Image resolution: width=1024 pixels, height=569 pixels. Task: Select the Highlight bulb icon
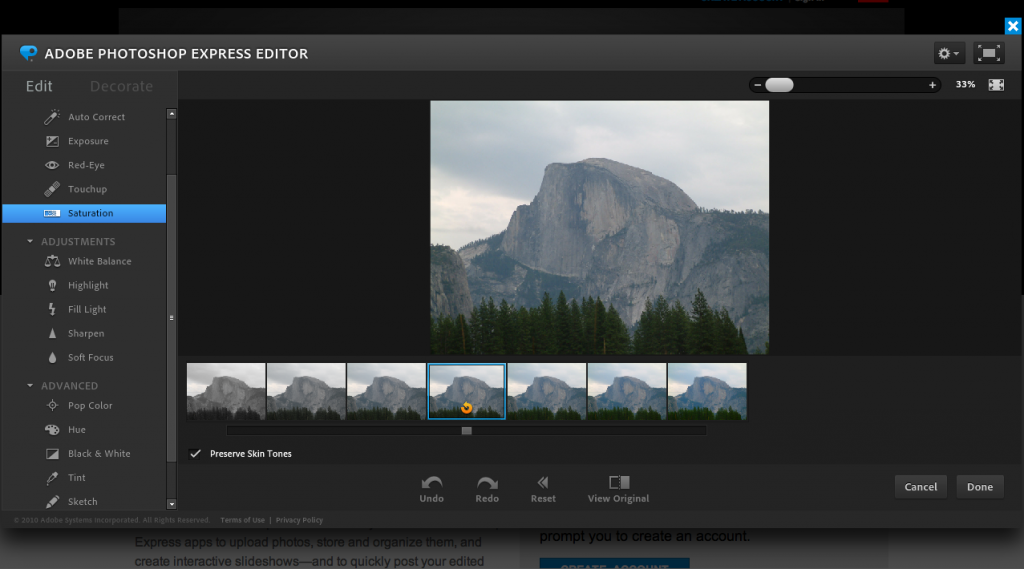[x=52, y=285]
